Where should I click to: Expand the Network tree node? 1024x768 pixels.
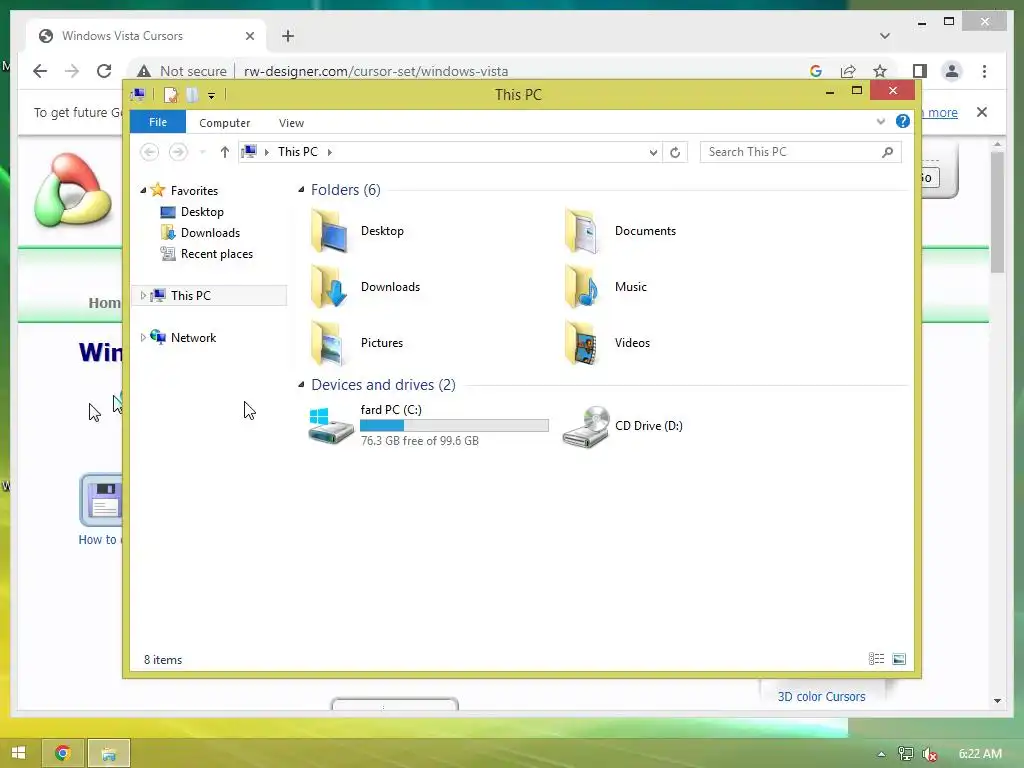143,338
